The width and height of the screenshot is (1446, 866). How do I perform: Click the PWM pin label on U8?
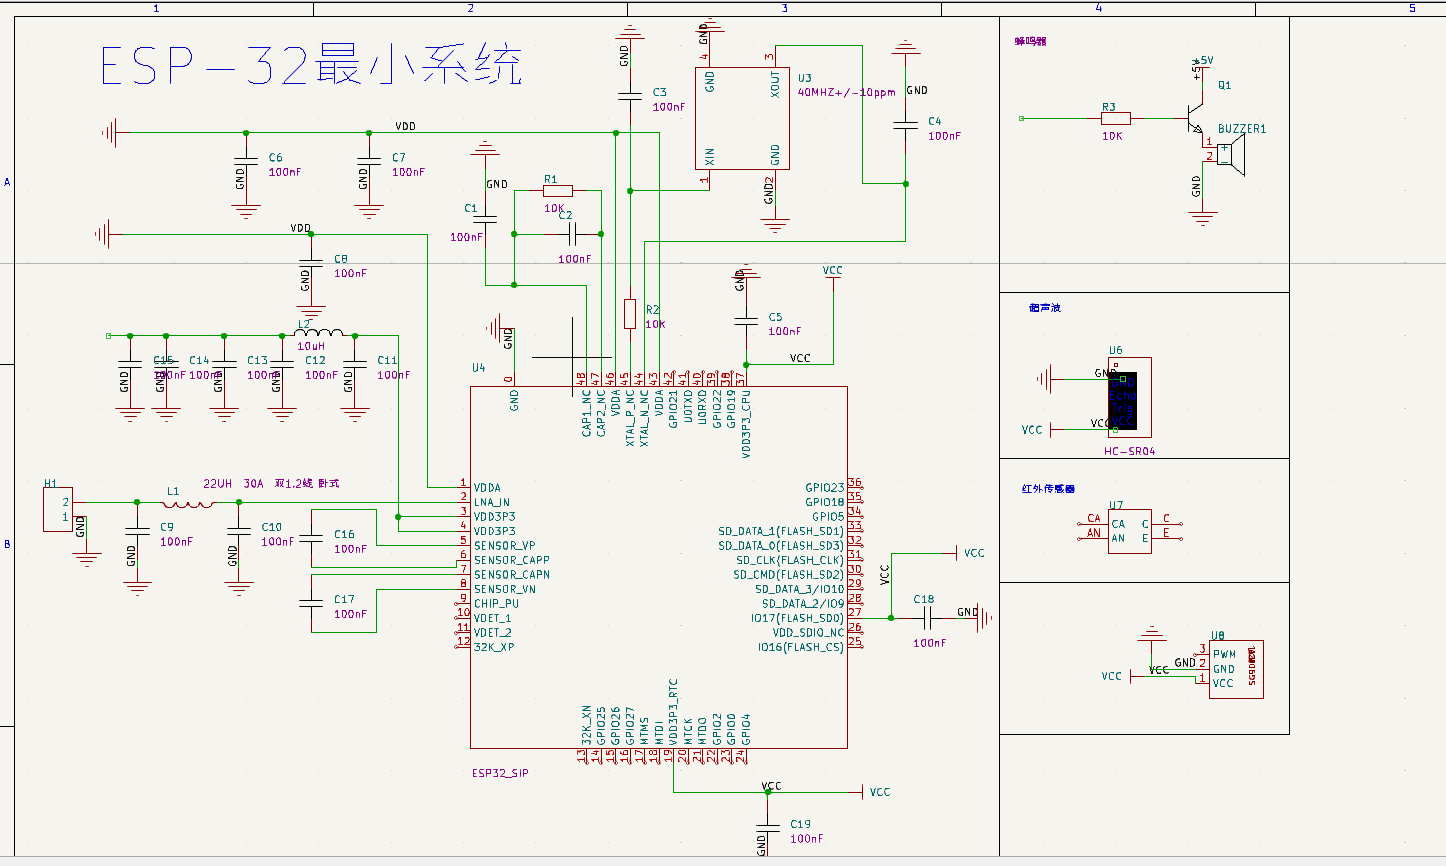coord(1224,654)
